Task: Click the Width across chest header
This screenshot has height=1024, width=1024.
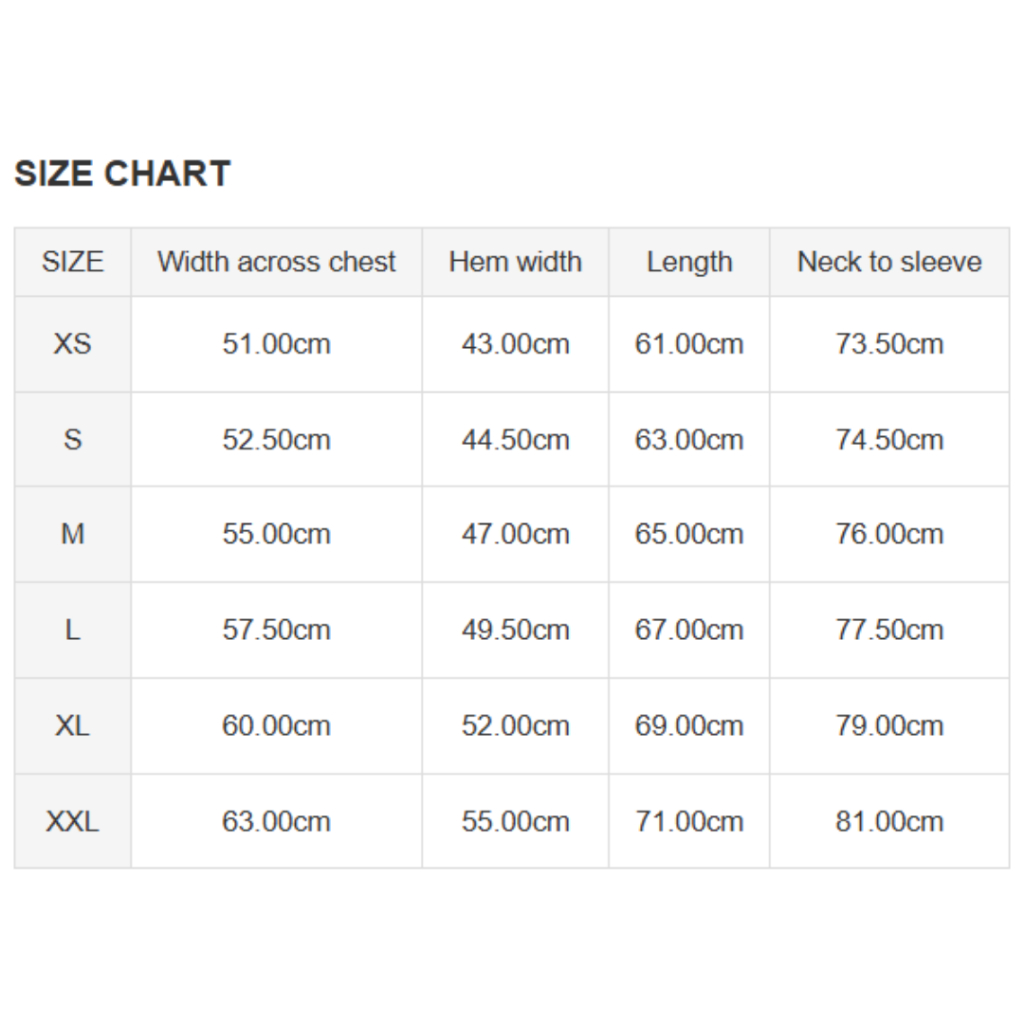Action: [x=276, y=262]
